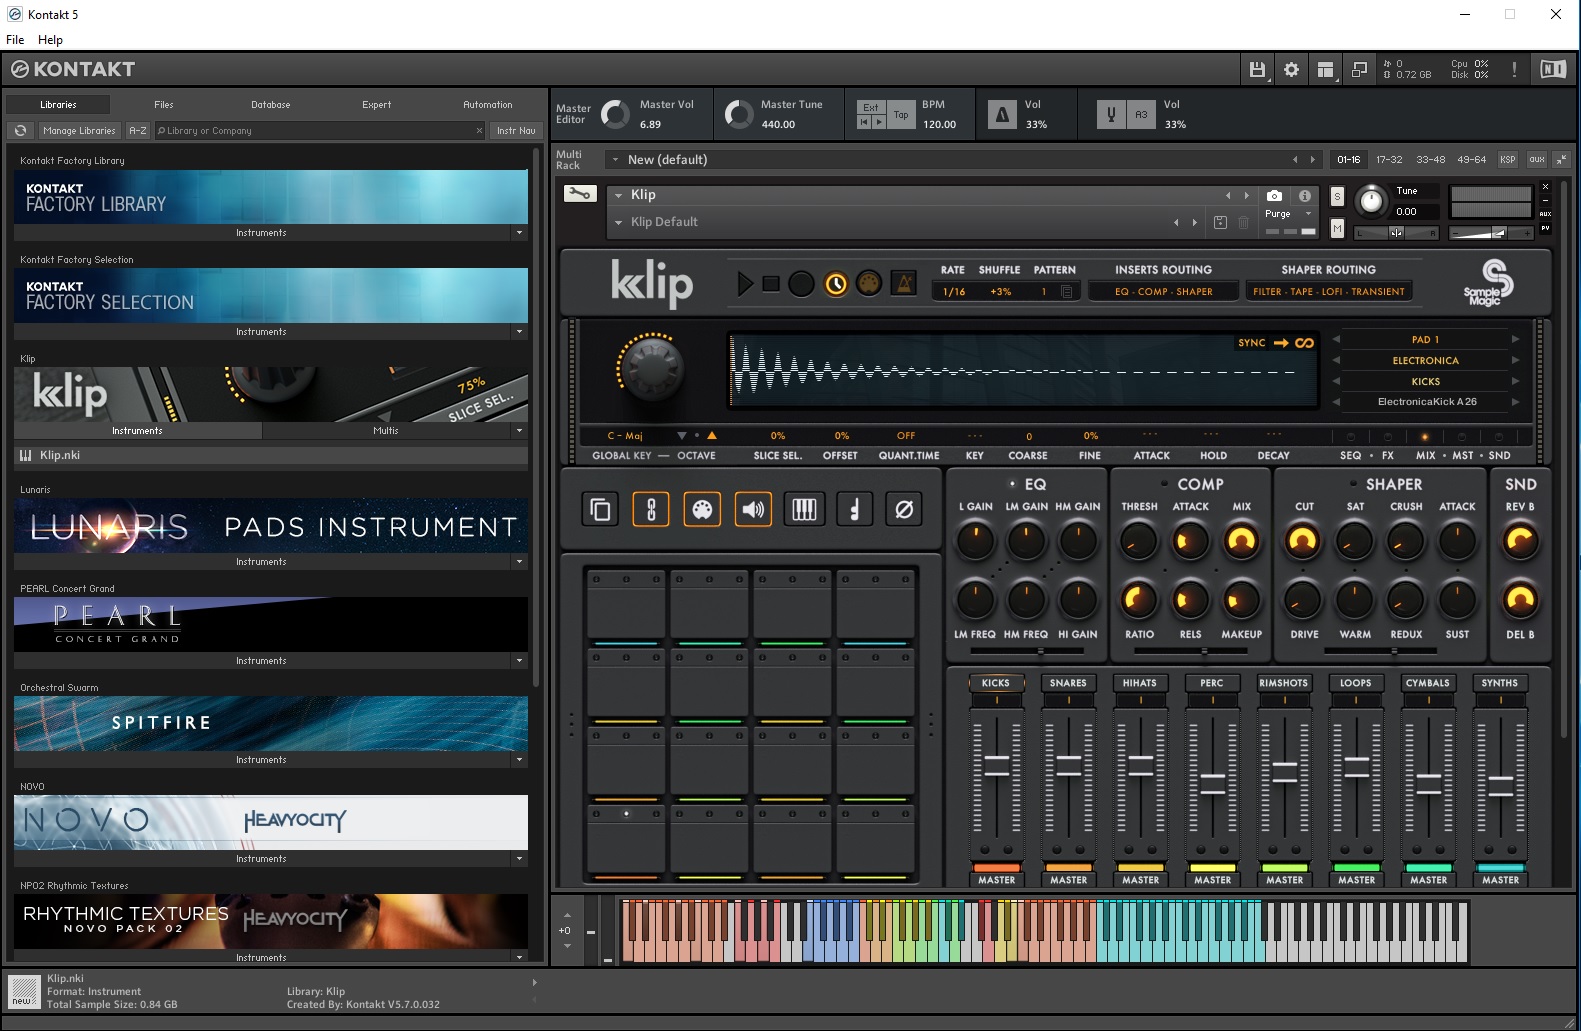Image resolution: width=1581 pixels, height=1031 pixels.
Task: Click the note icon button
Action: (854, 510)
